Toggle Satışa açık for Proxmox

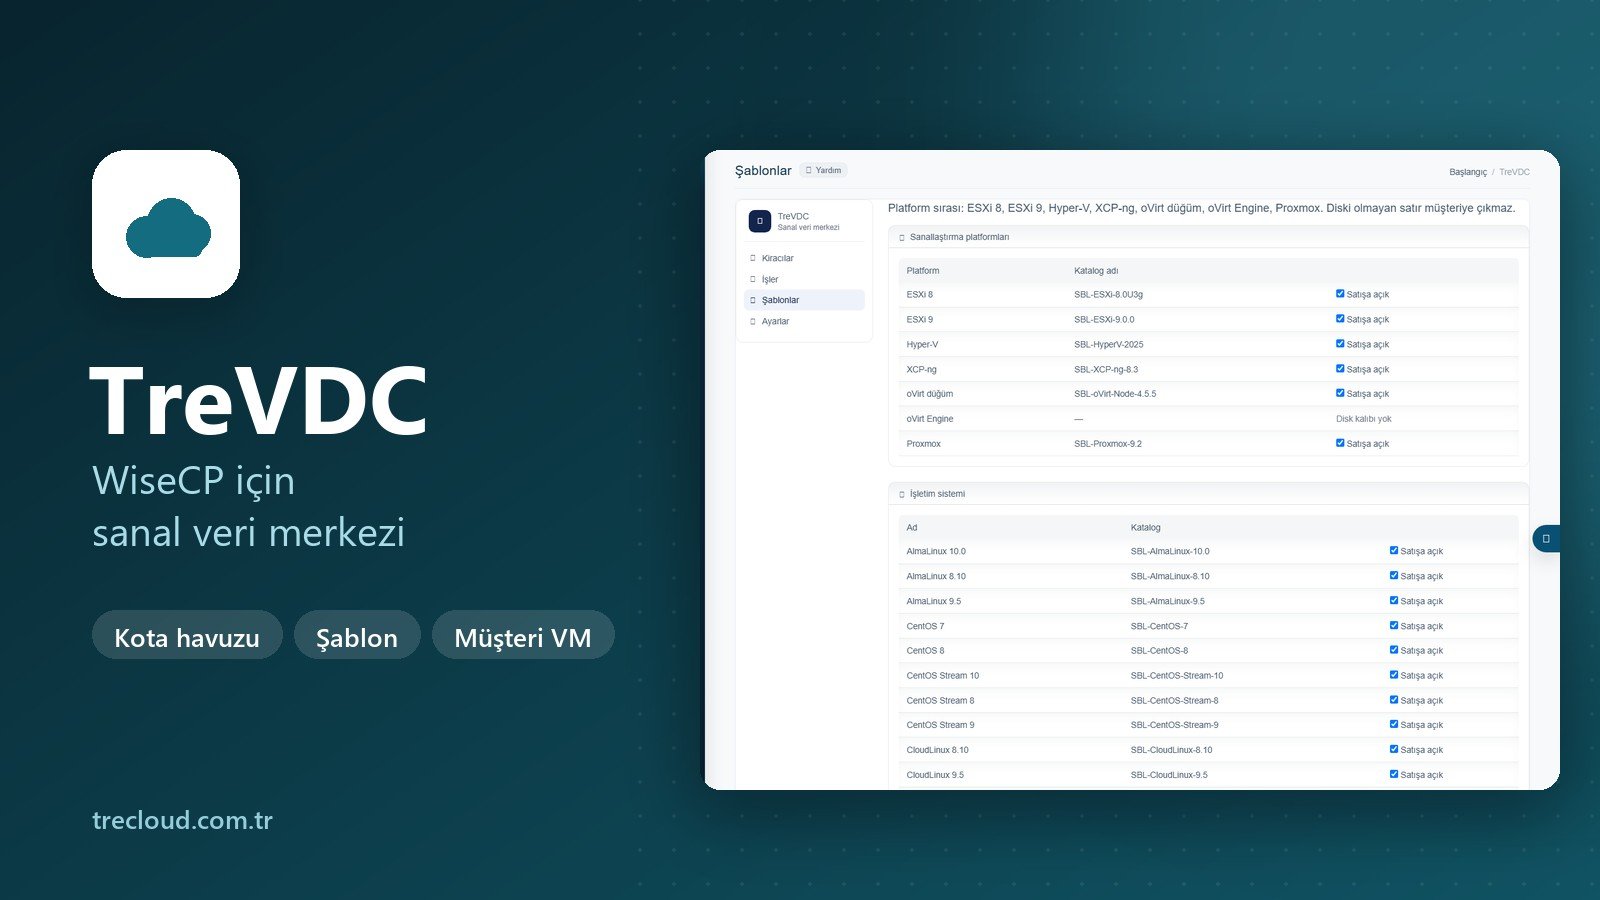pyautogui.click(x=1340, y=443)
